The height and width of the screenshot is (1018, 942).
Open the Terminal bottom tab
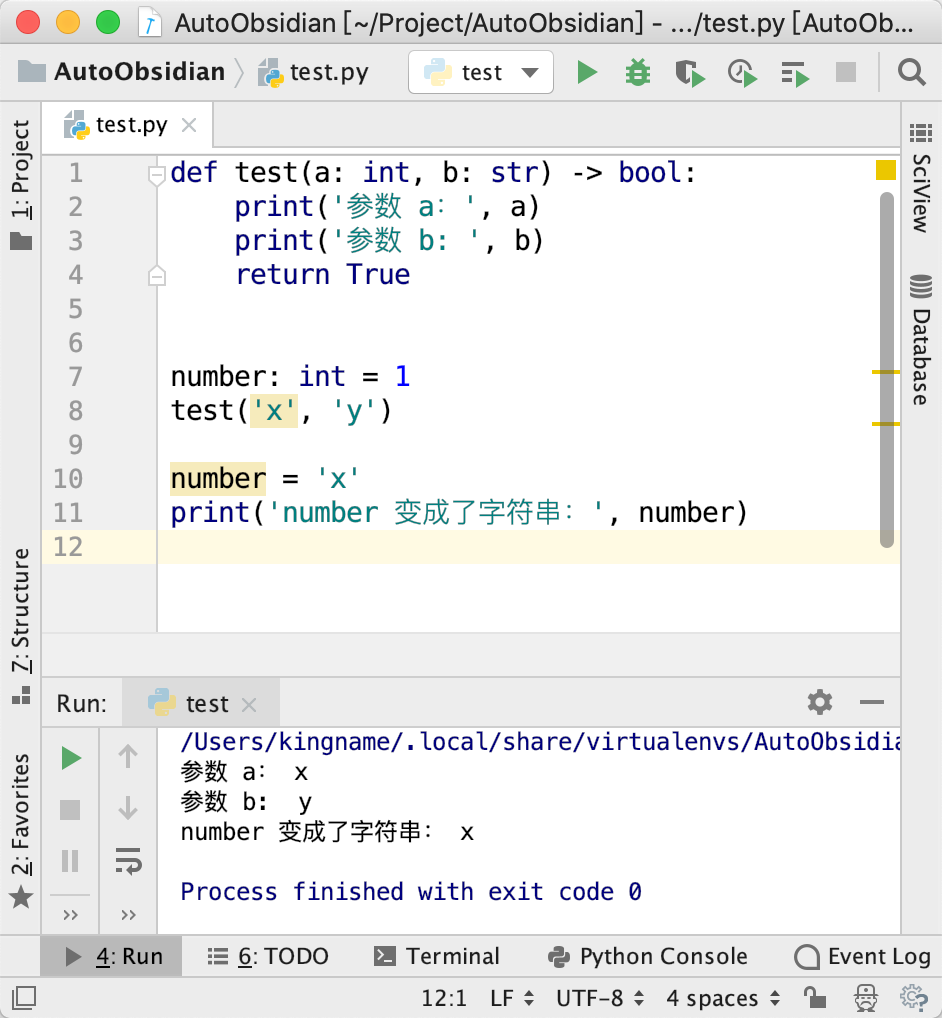pos(437,956)
